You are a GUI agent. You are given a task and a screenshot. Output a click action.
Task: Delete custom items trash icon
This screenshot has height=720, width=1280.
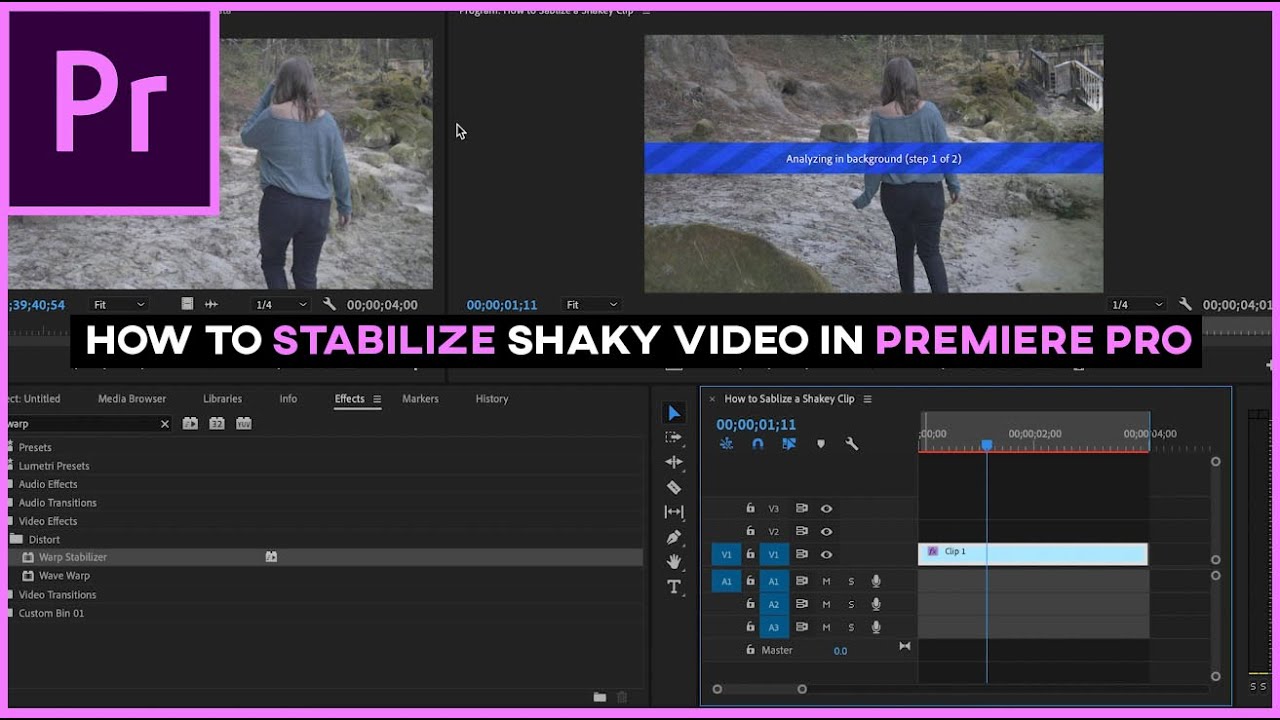coord(622,697)
